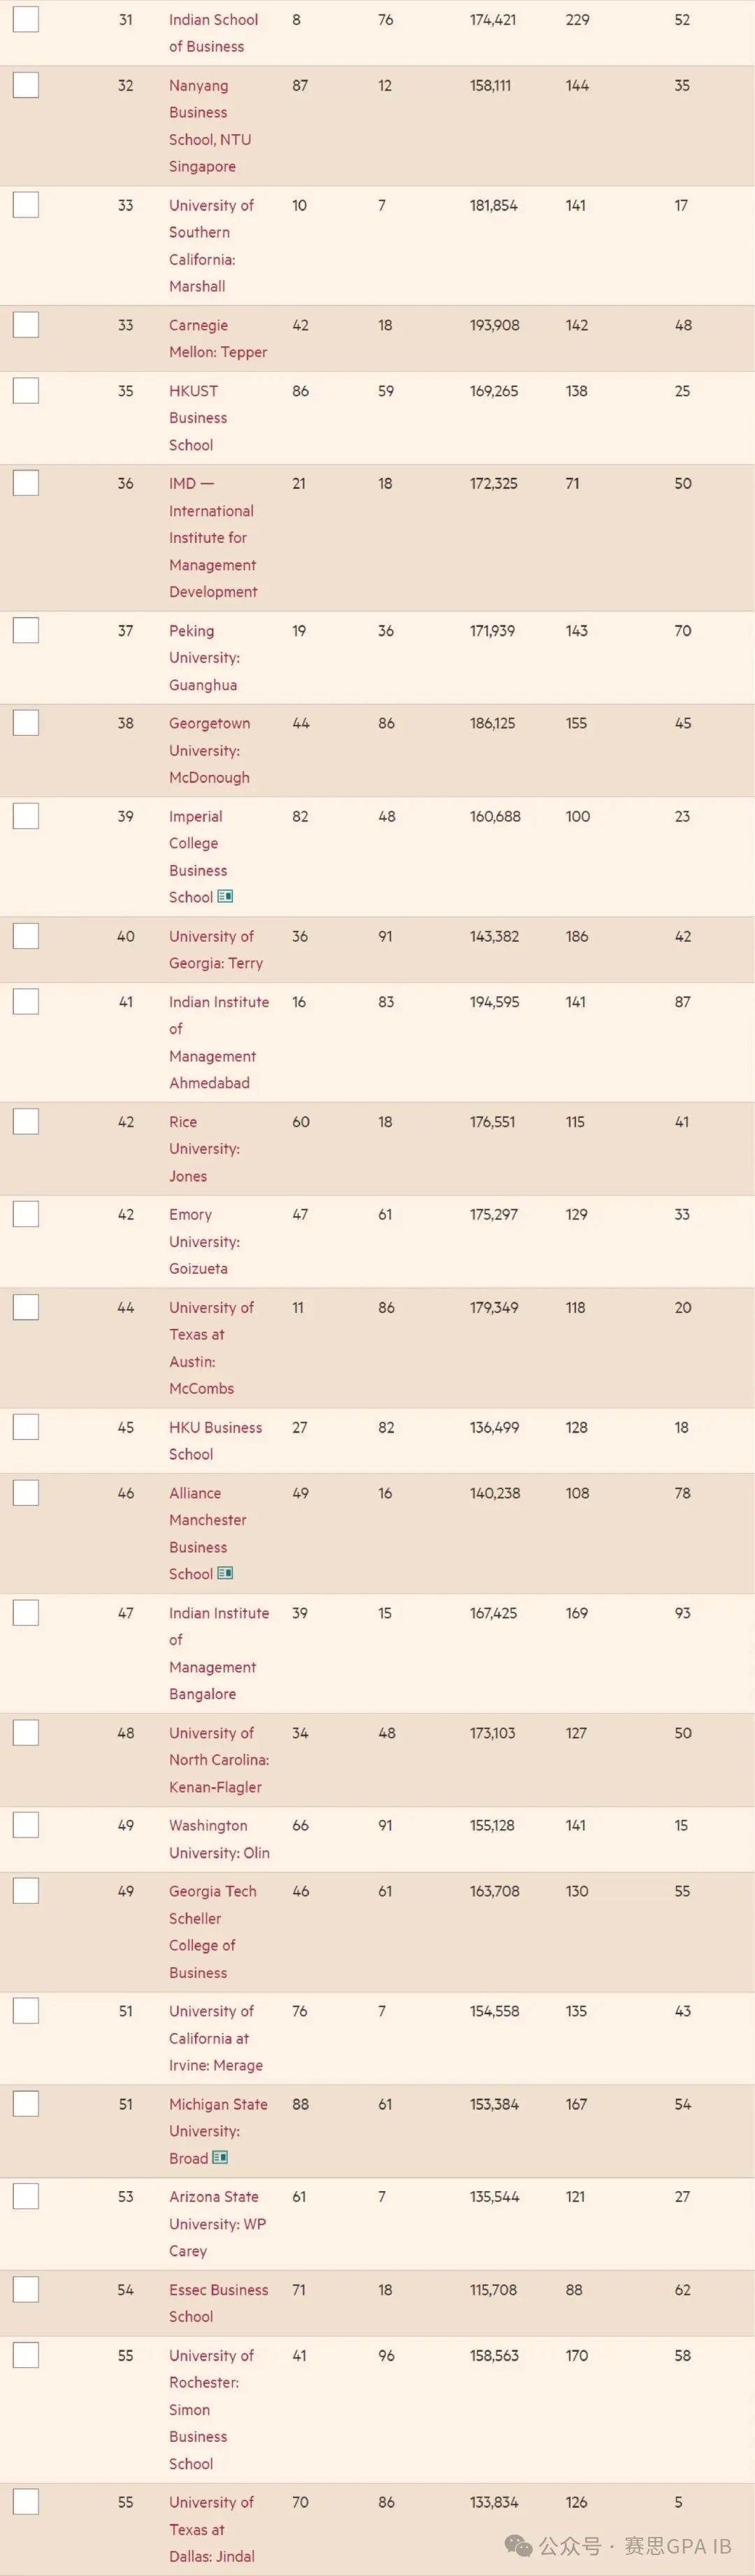Select checkbox for Nanyang Business School row
Viewport: 755px width, 2576px height.
point(26,85)
